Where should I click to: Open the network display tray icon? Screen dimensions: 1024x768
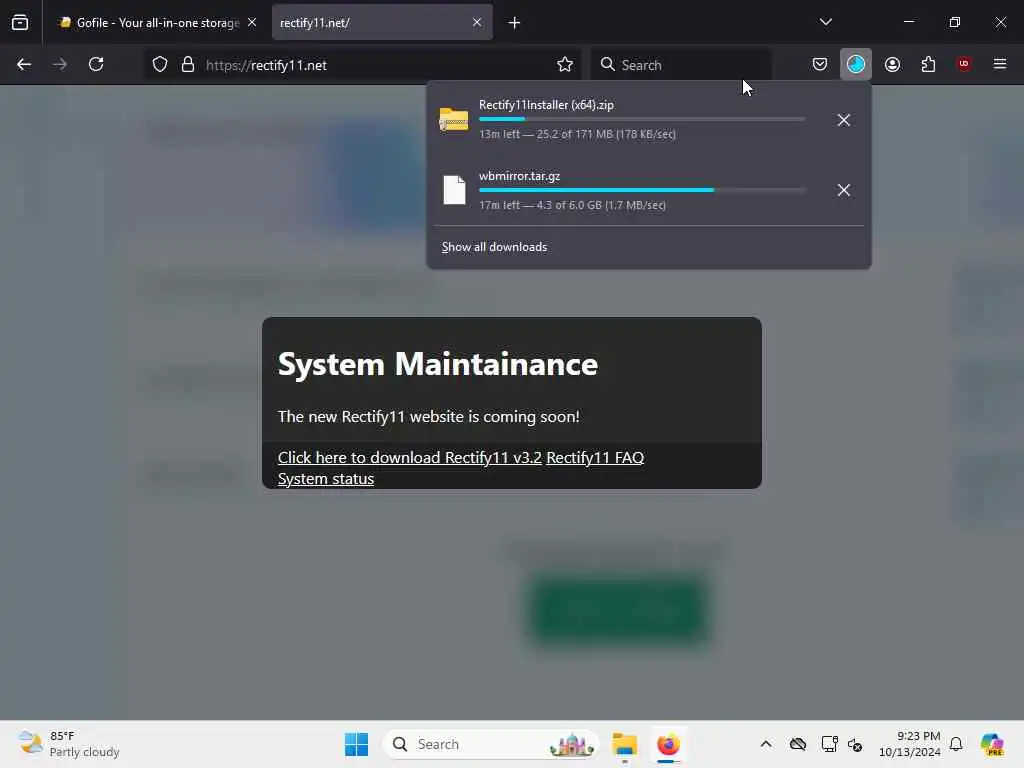(829, 744)
